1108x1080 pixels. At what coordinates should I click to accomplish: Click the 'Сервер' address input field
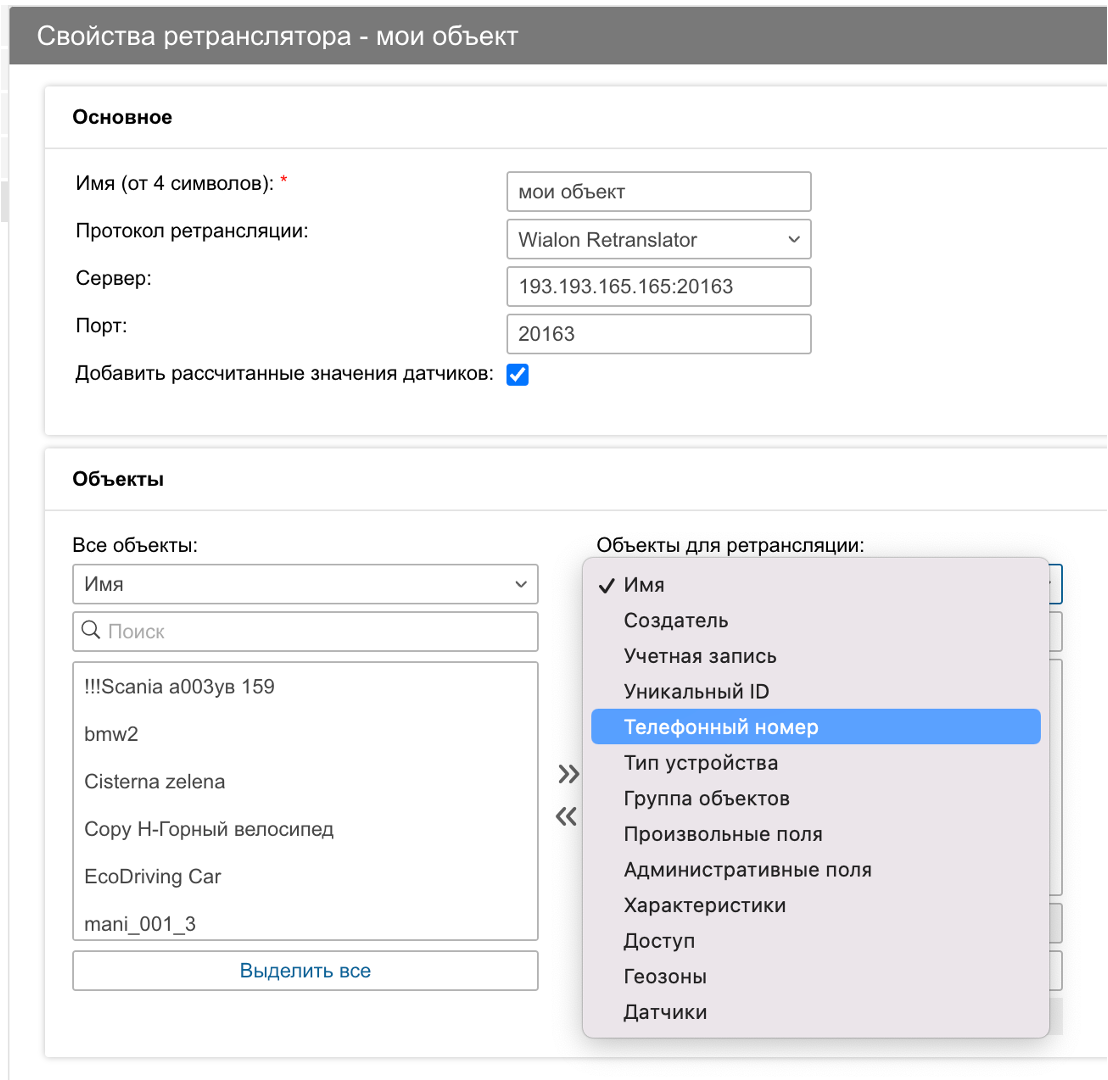tap(658, 286)
